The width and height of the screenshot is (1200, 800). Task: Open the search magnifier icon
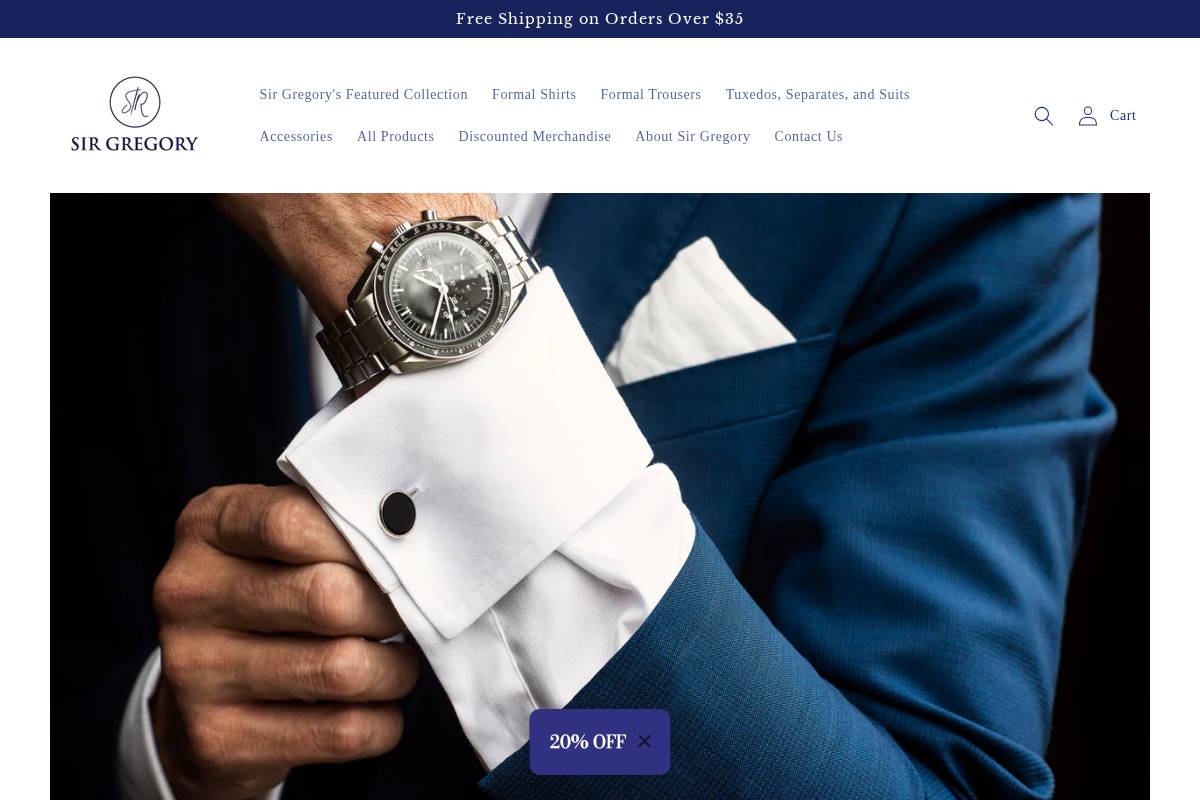click(x=1043, y=116)
